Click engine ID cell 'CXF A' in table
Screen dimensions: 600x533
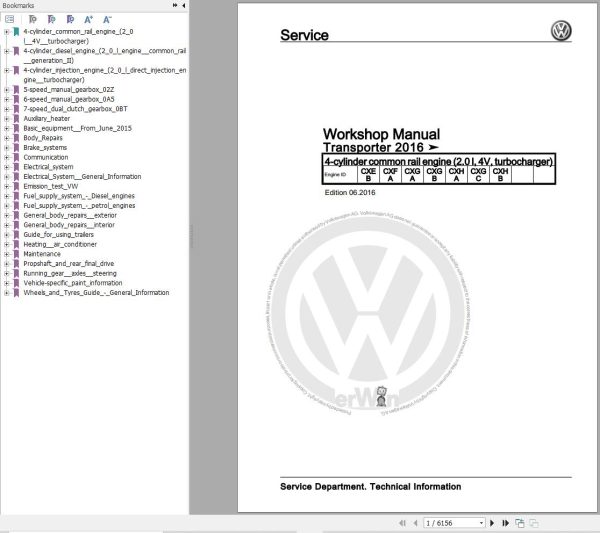(390, 174)
